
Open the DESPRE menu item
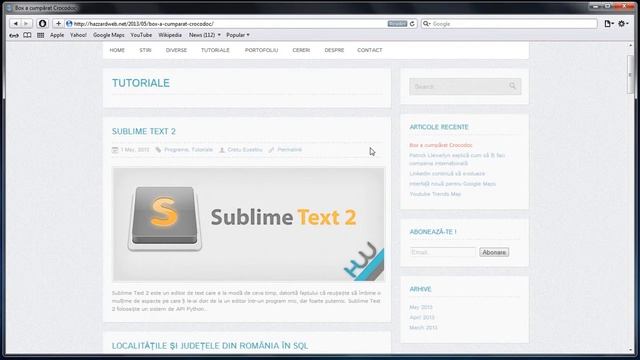tap(334, 50)
